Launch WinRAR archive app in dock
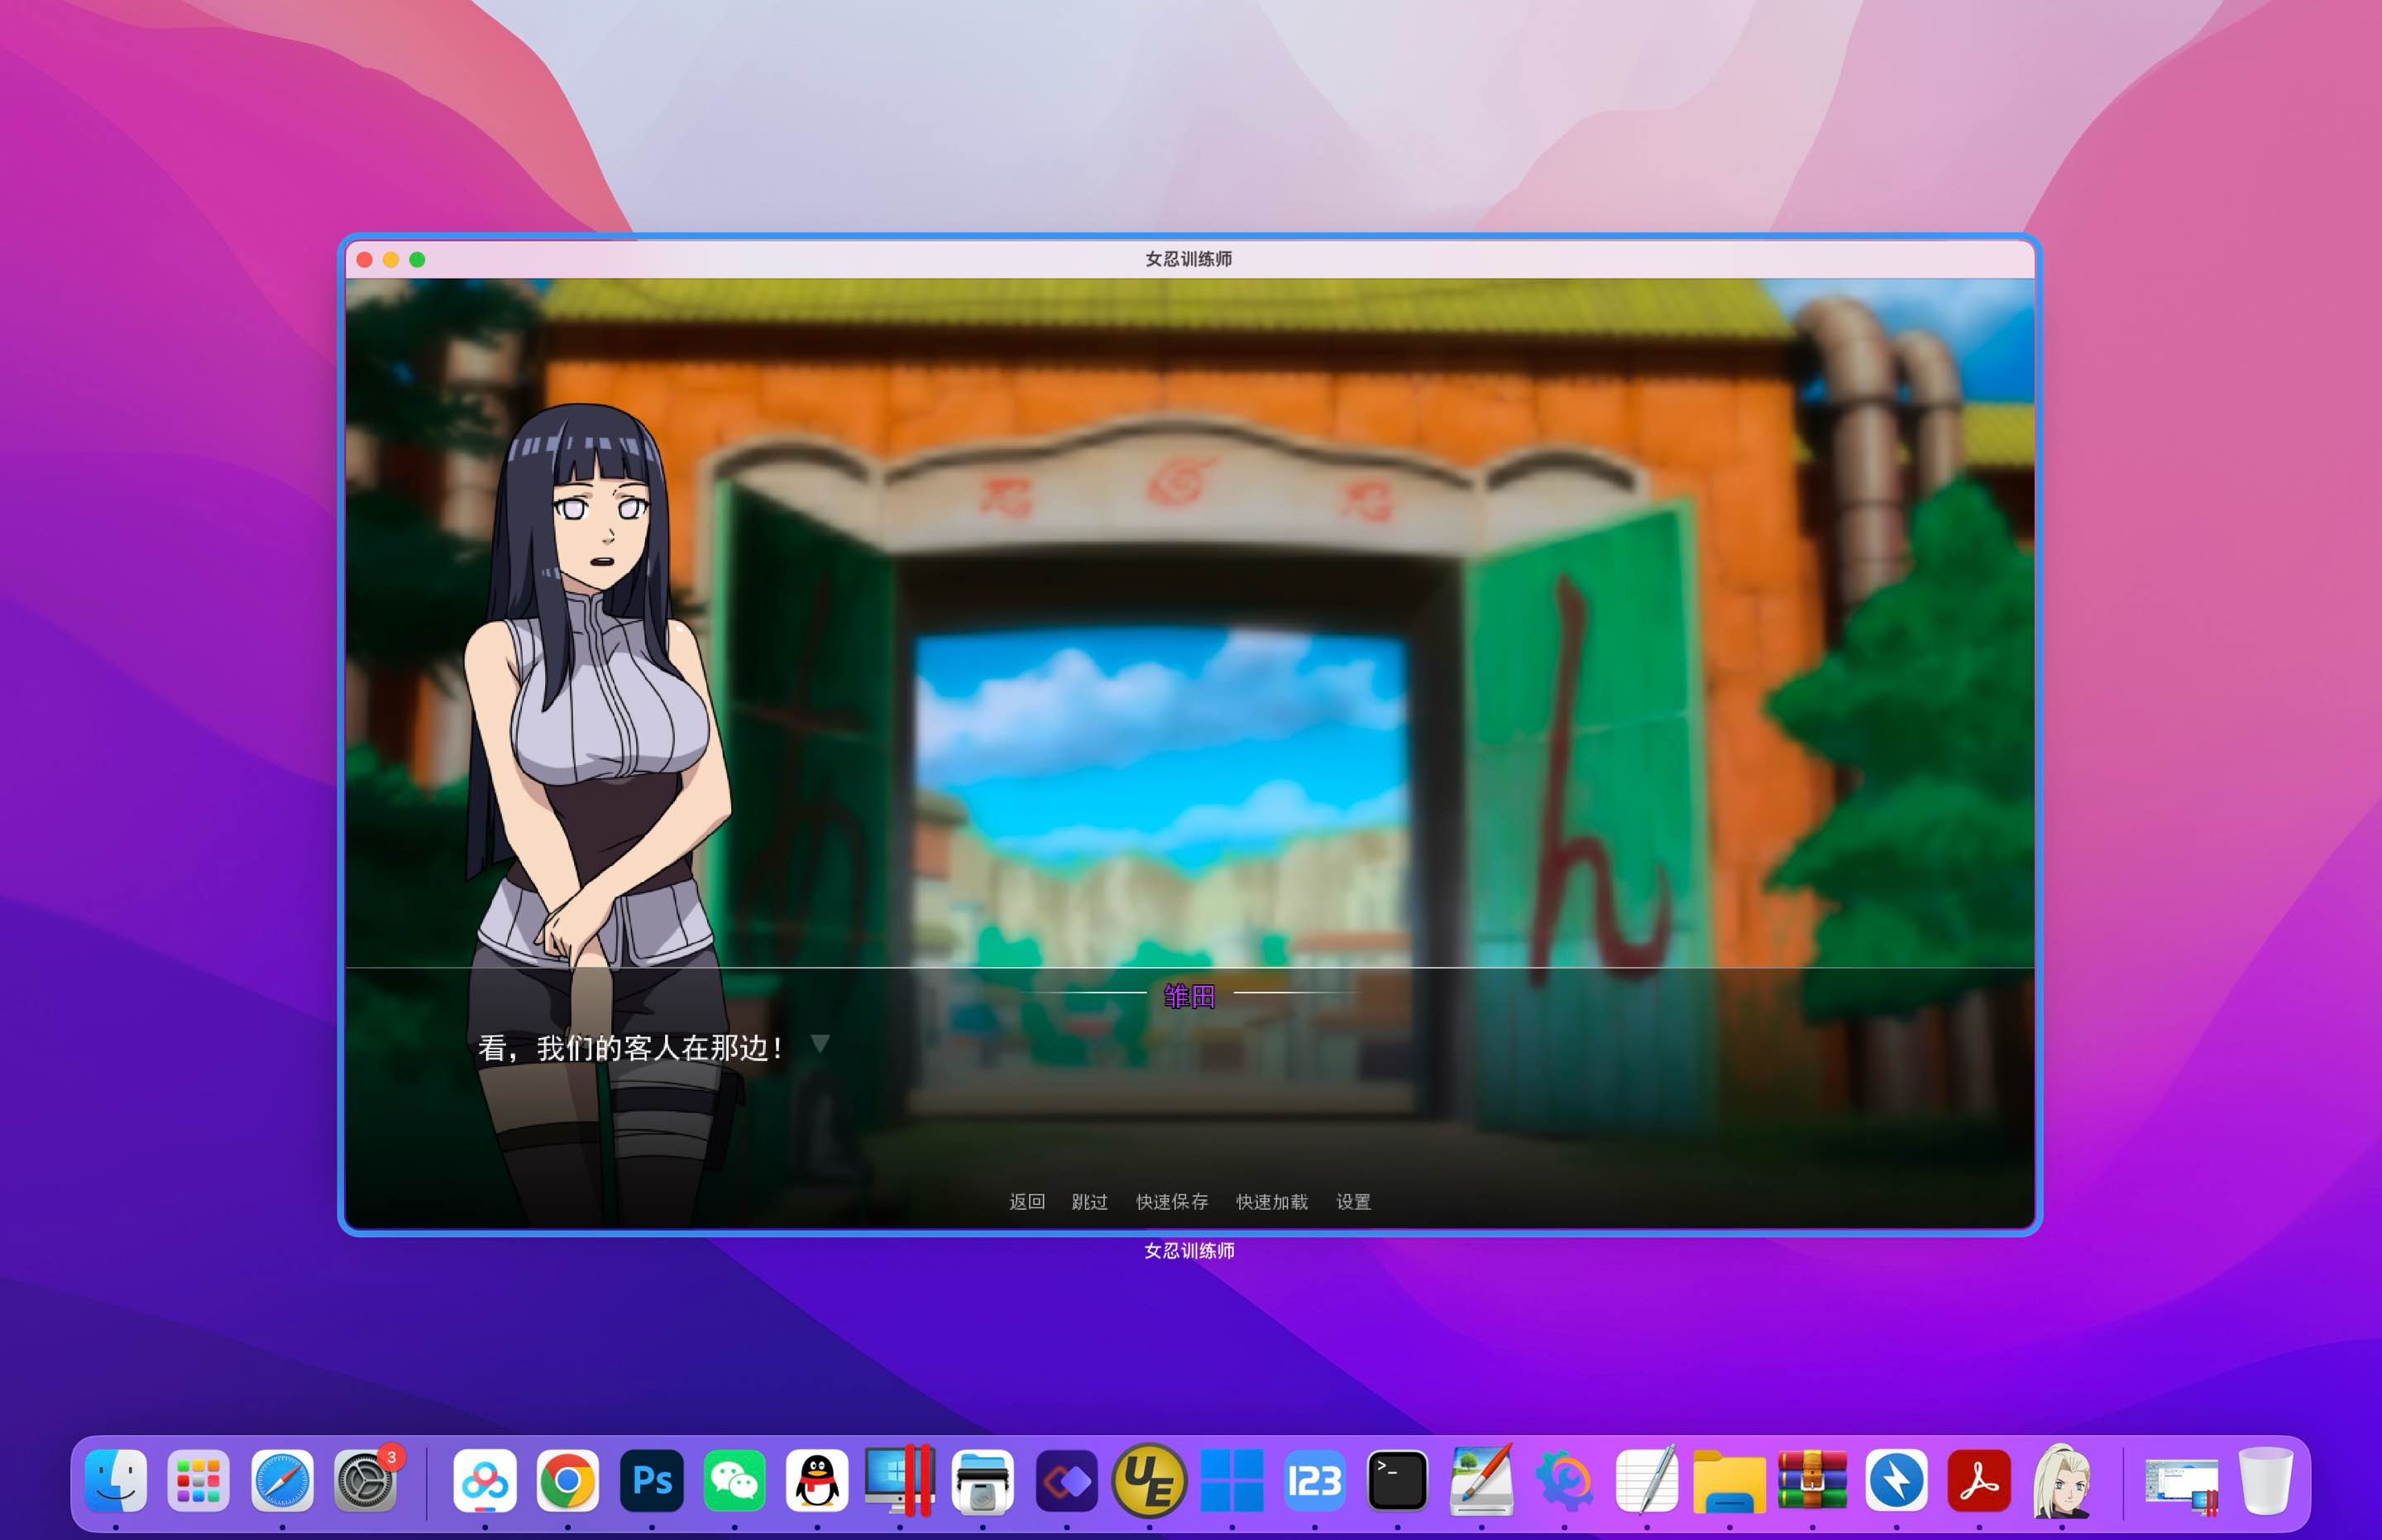2382x1540 pixels. pyautogui.click(x=1812, y=1480)
